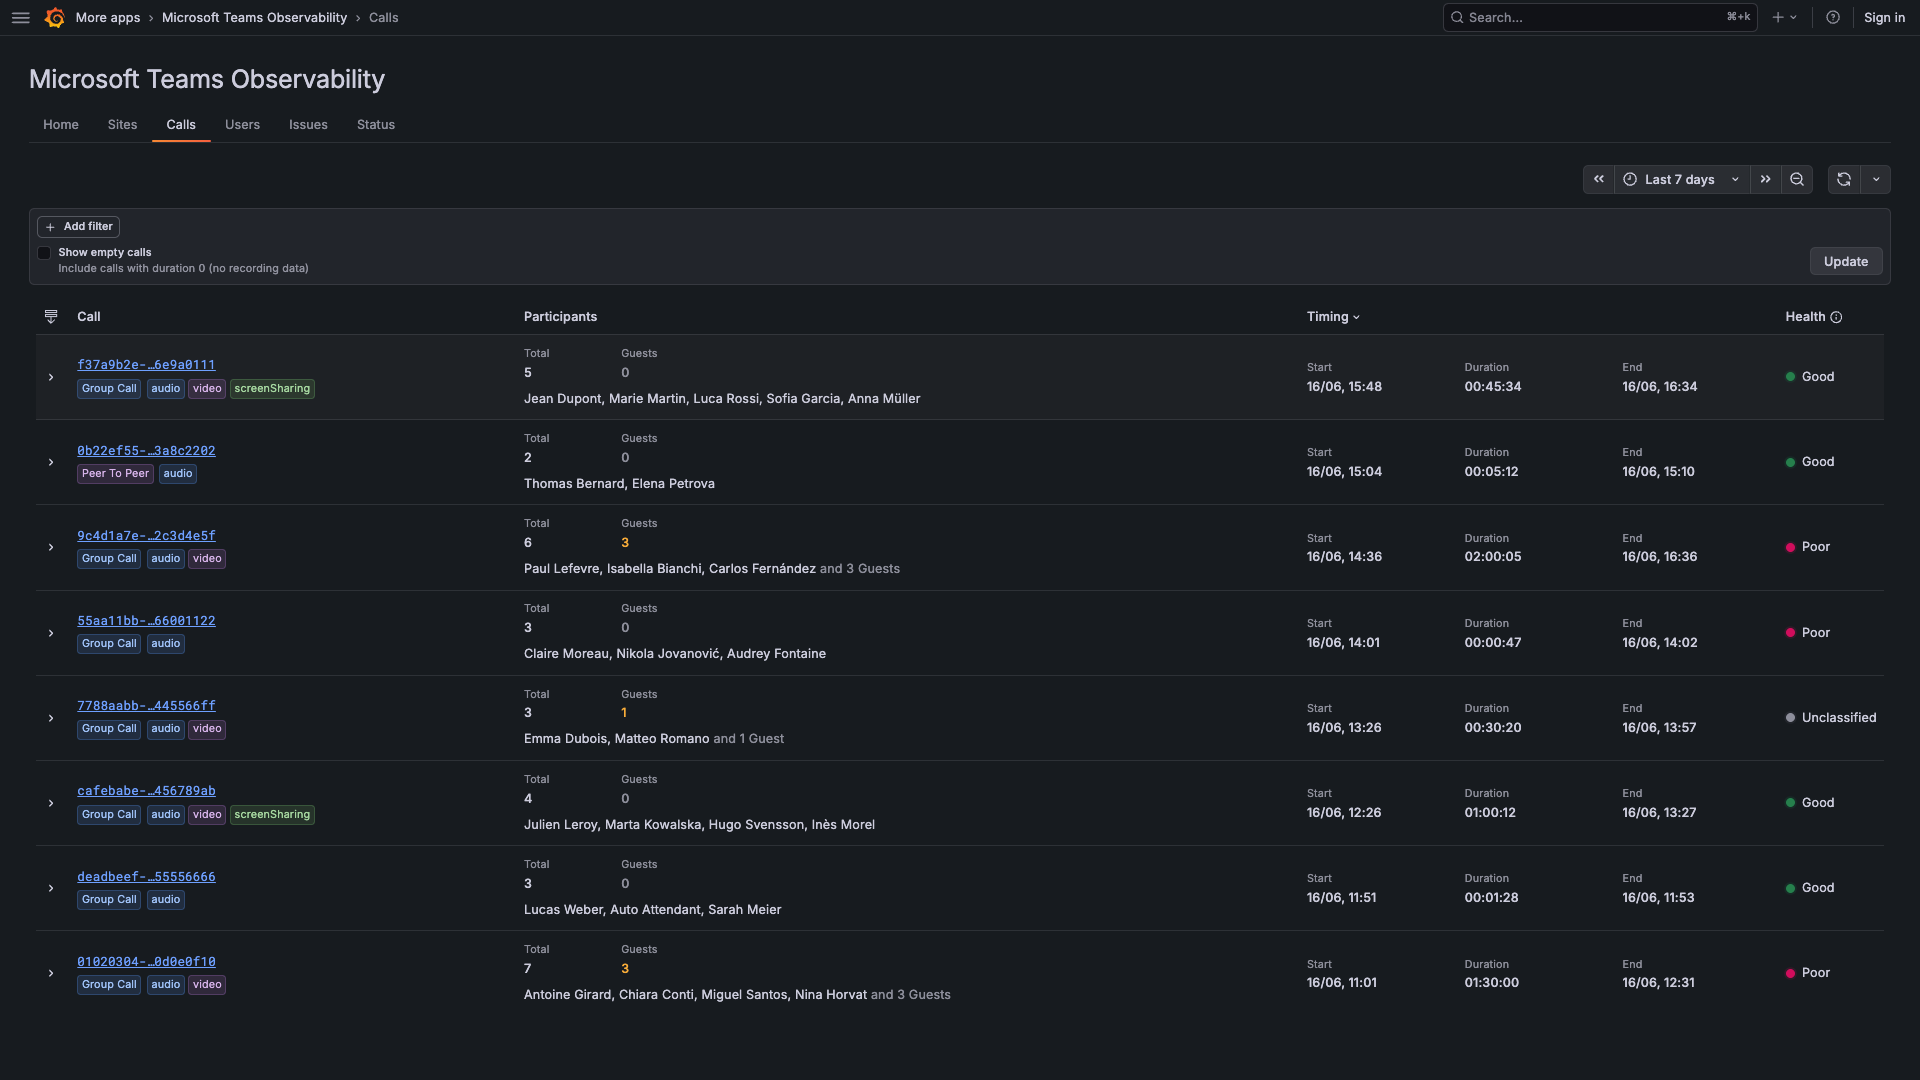Open call link 55aa11bb-…66001122
1920x1080 pixels.
[x=146, y=621]
